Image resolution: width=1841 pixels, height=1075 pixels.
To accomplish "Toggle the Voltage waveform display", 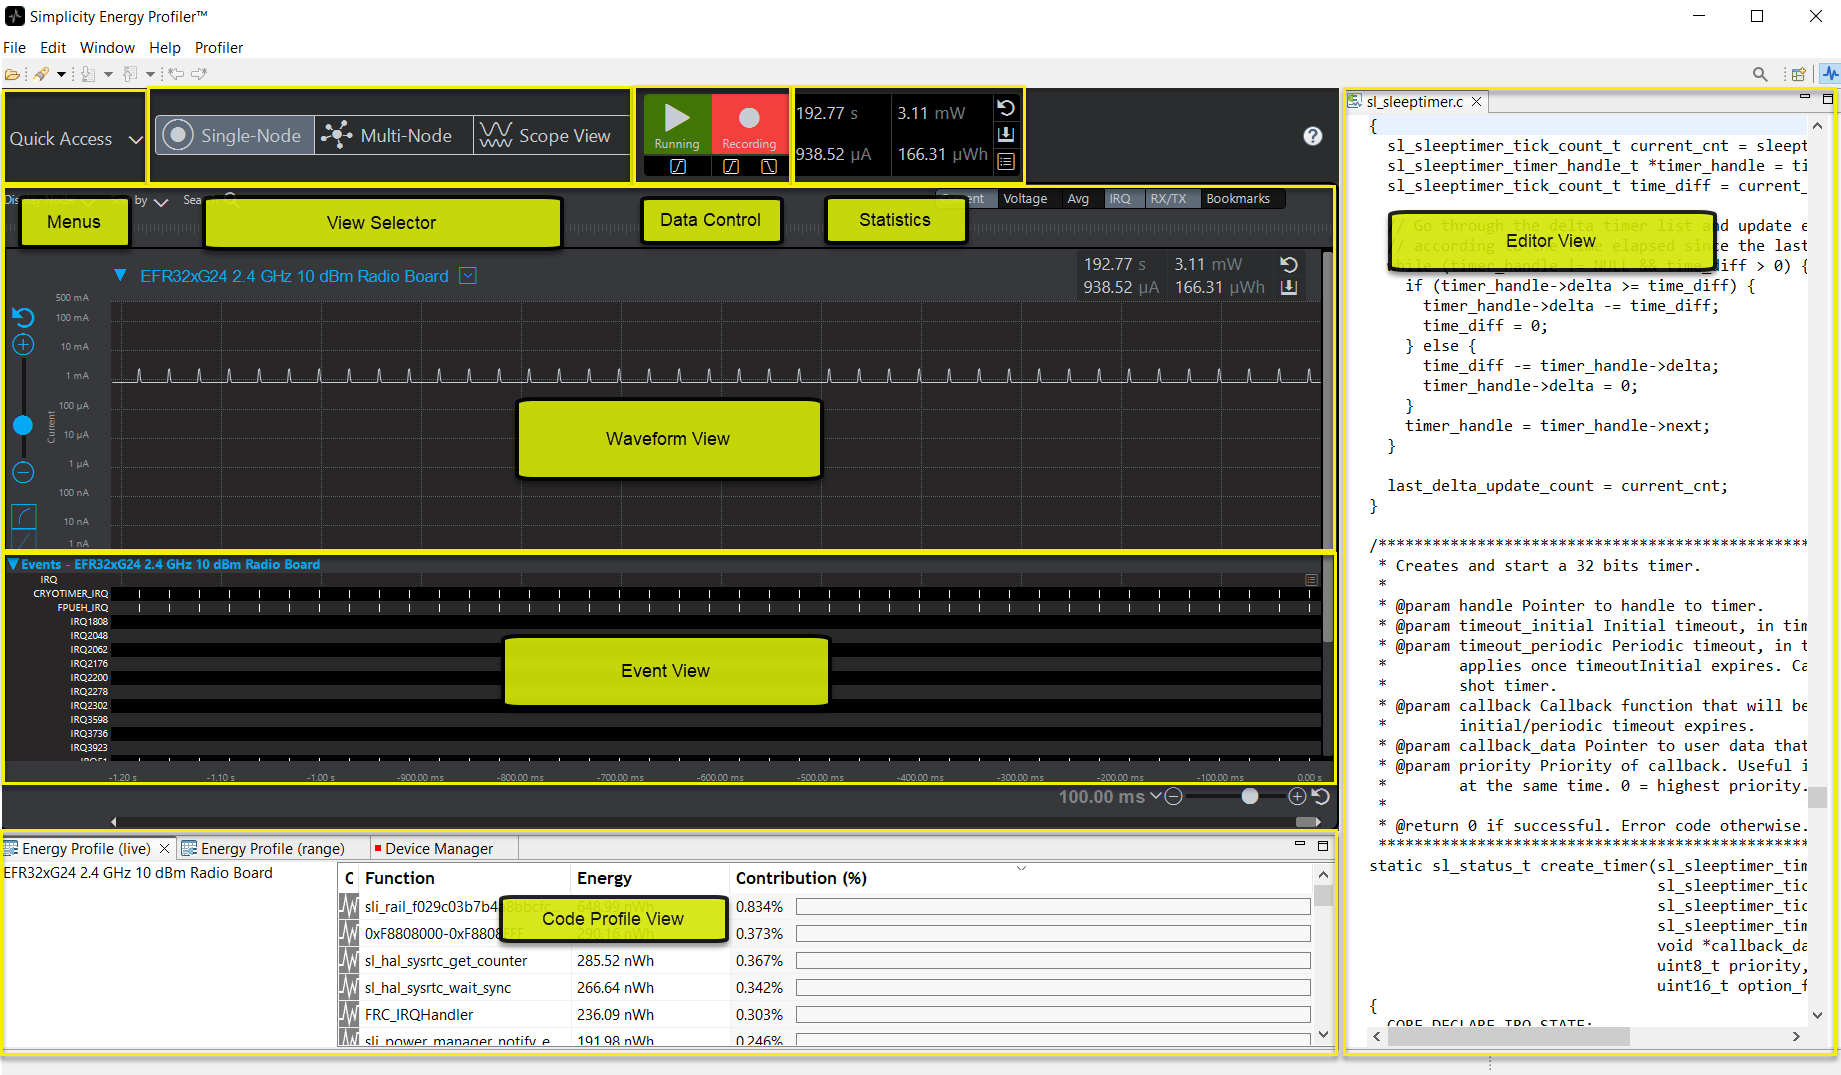I will [x=1024, y=199].
